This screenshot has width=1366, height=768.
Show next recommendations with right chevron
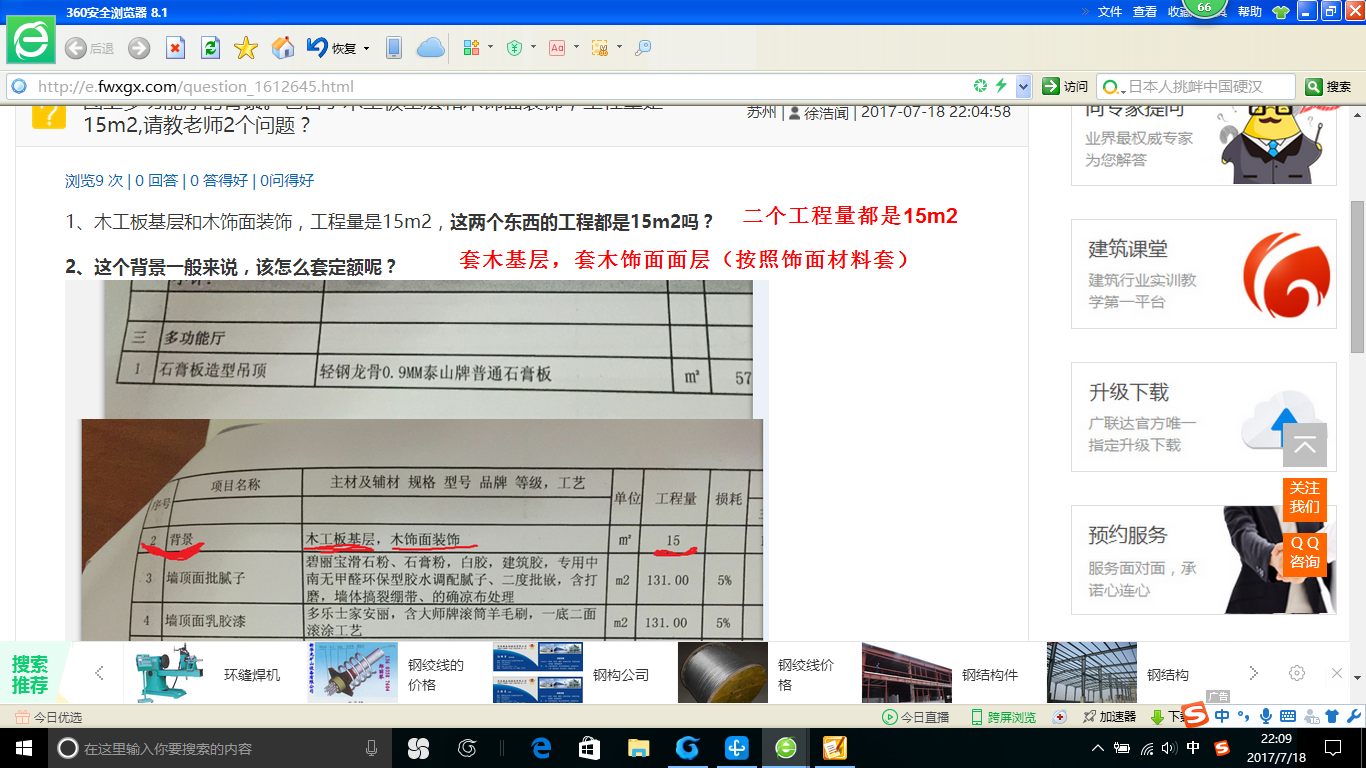pyautogui.click(x=1253, y=673)
